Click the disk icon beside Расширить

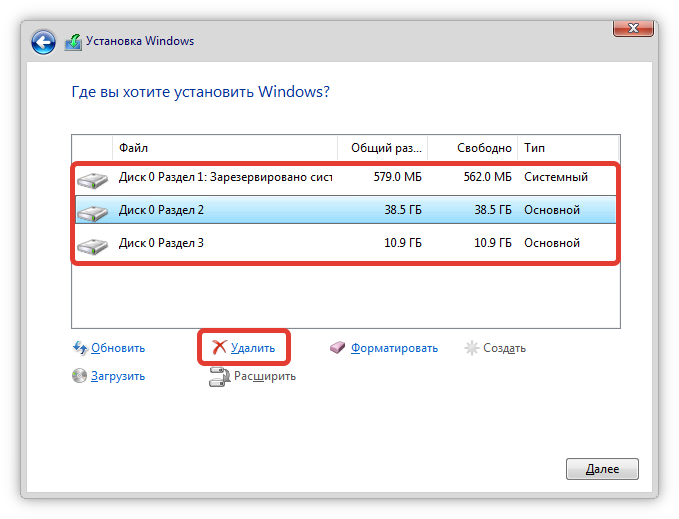(219, 376)
